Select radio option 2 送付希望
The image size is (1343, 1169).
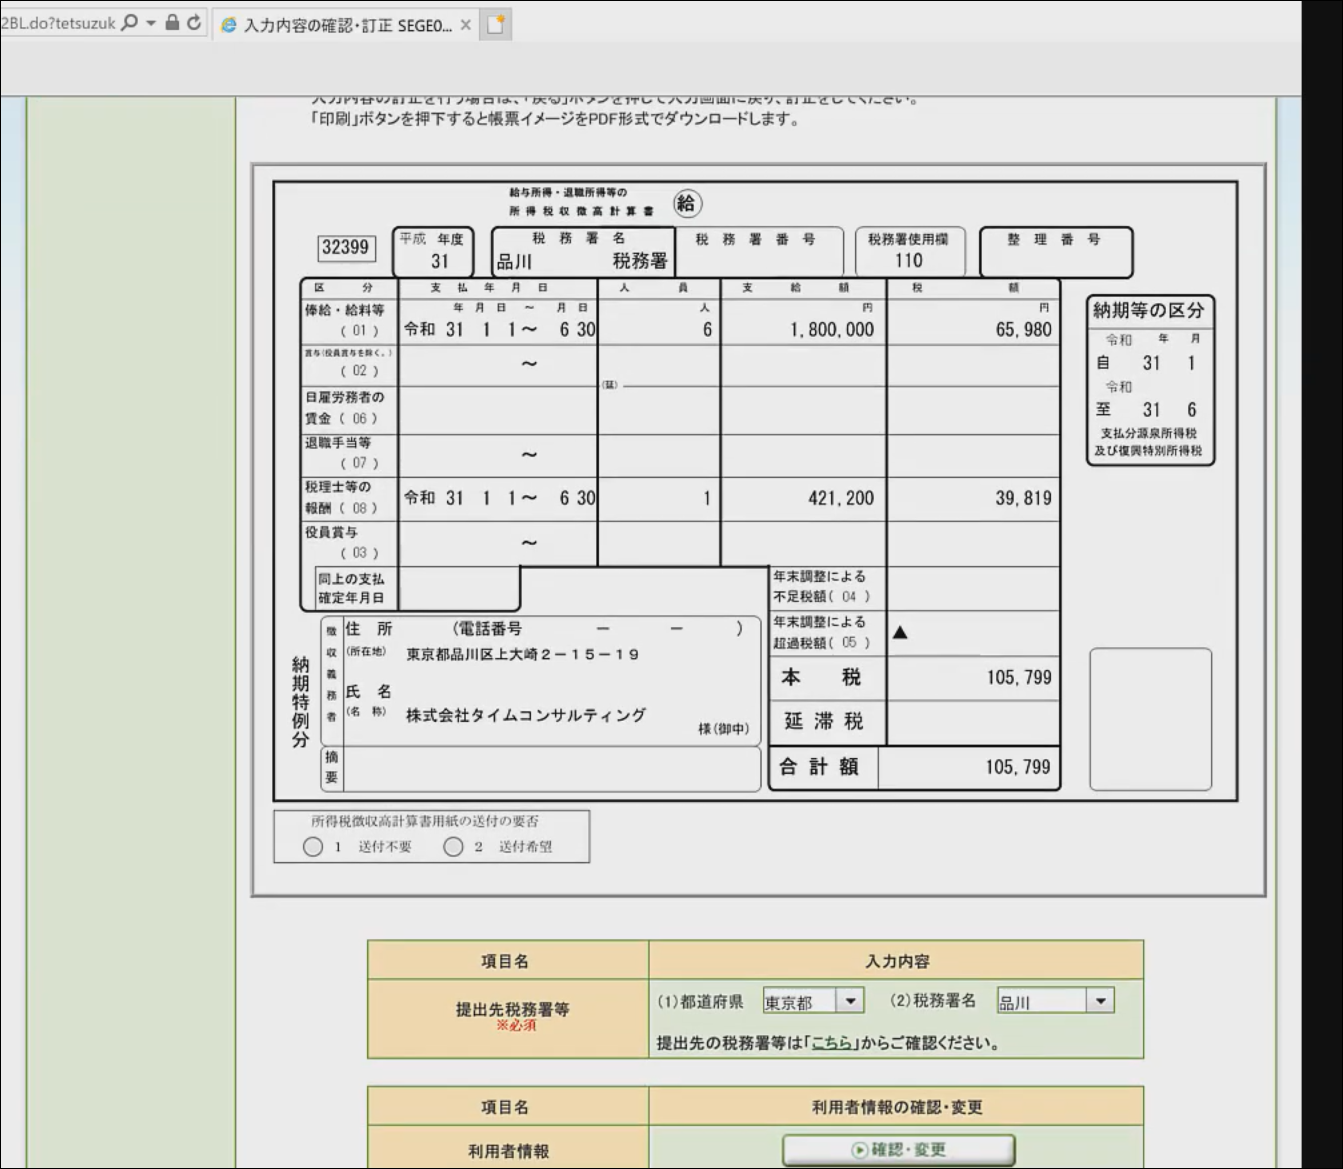coord(453,847)
